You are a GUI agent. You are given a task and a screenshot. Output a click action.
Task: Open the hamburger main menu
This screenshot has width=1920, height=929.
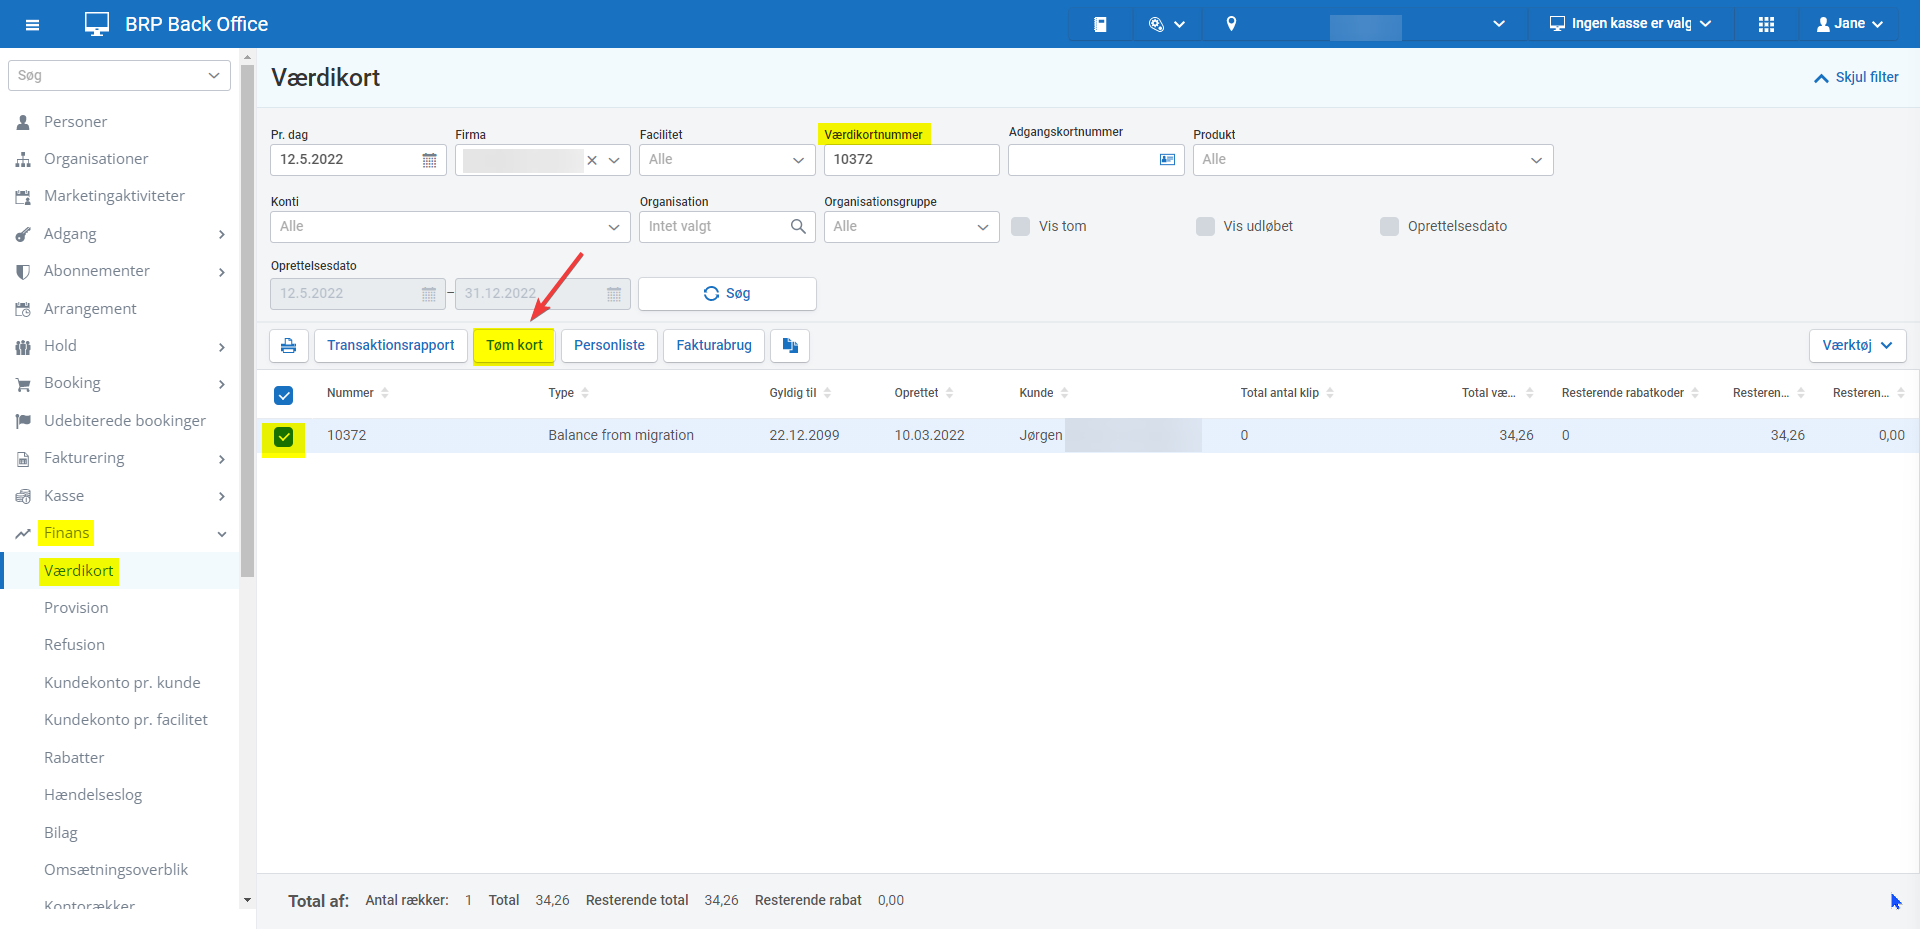coord(32,24)
